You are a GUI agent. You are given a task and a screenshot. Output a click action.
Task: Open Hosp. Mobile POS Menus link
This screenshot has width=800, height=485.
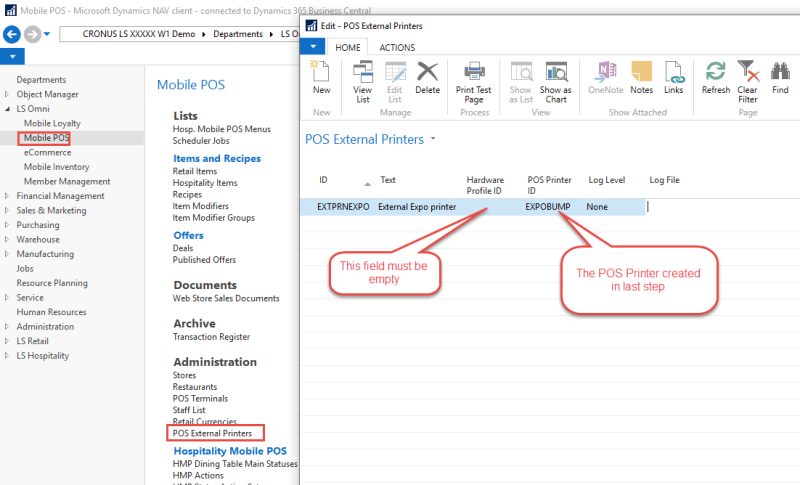tap(221, 129)
